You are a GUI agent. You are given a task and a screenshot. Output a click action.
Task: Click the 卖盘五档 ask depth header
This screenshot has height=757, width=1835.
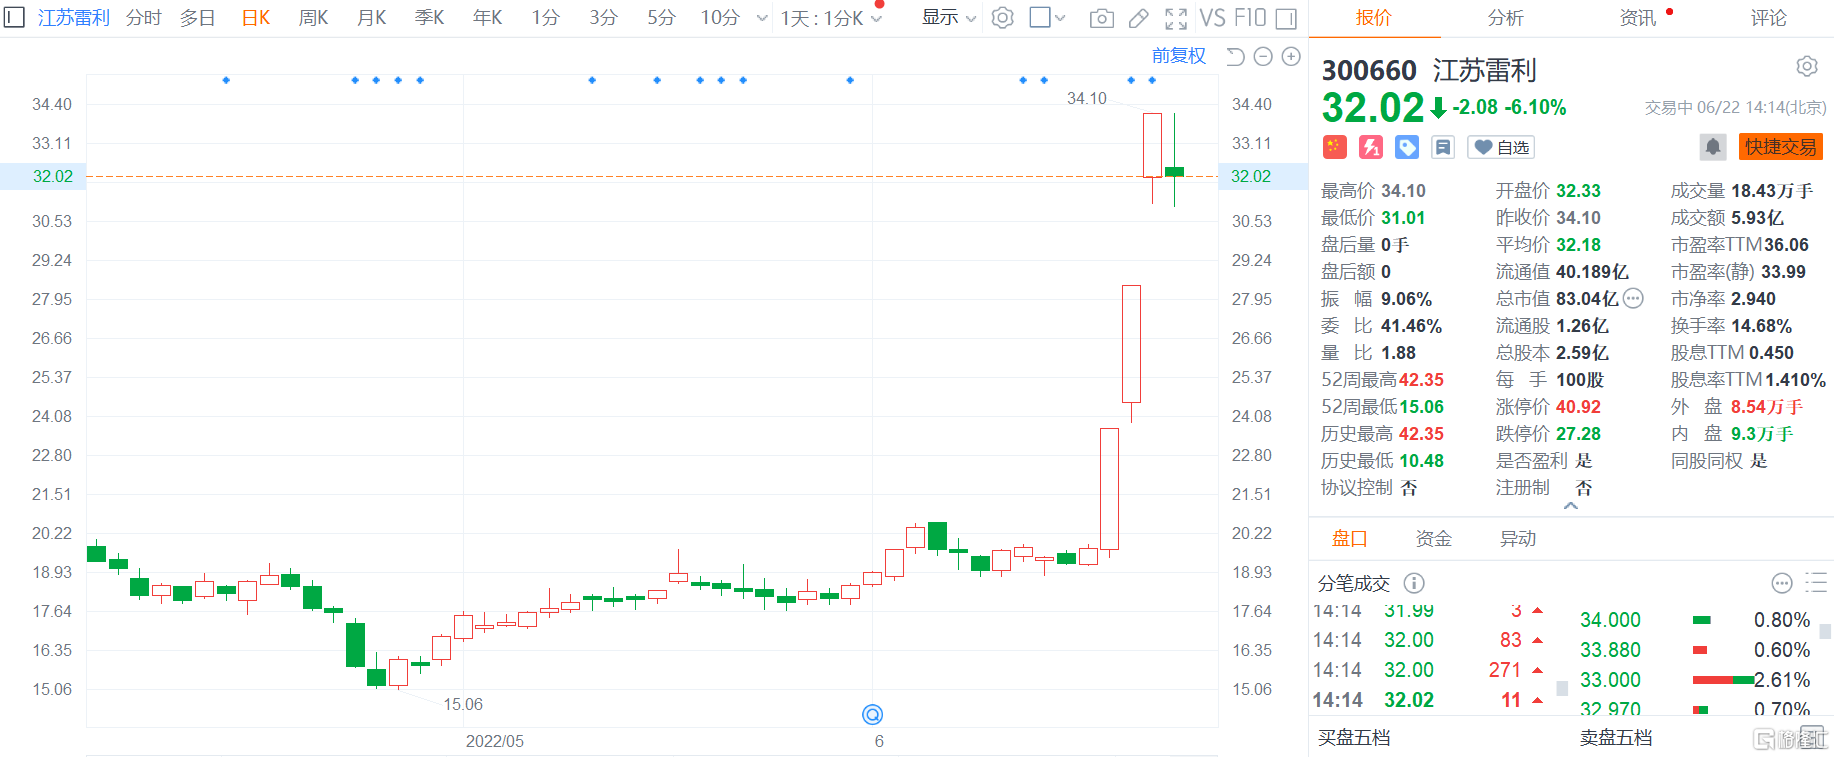1616,738
